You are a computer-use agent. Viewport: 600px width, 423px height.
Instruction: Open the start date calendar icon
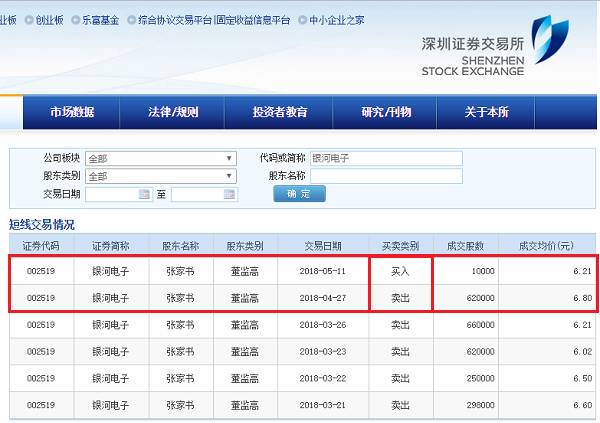coord(144,194)
